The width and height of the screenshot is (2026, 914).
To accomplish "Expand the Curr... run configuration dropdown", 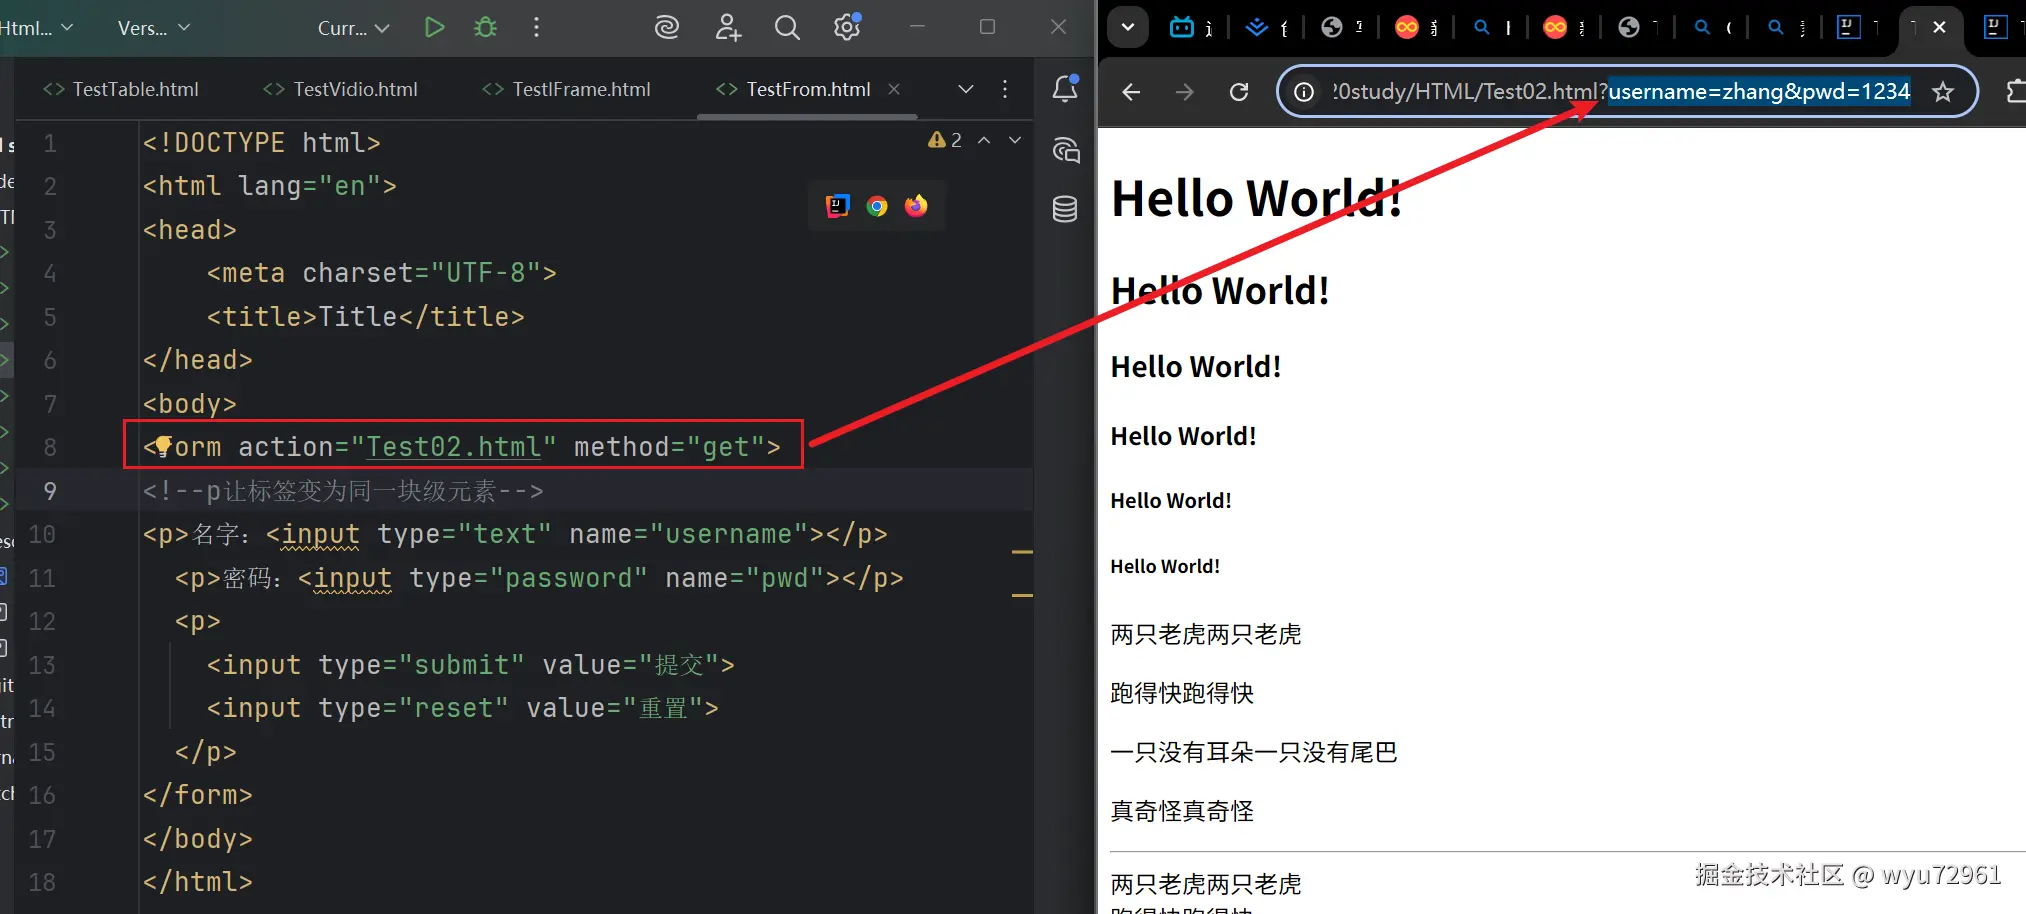I will click(354, 28).
